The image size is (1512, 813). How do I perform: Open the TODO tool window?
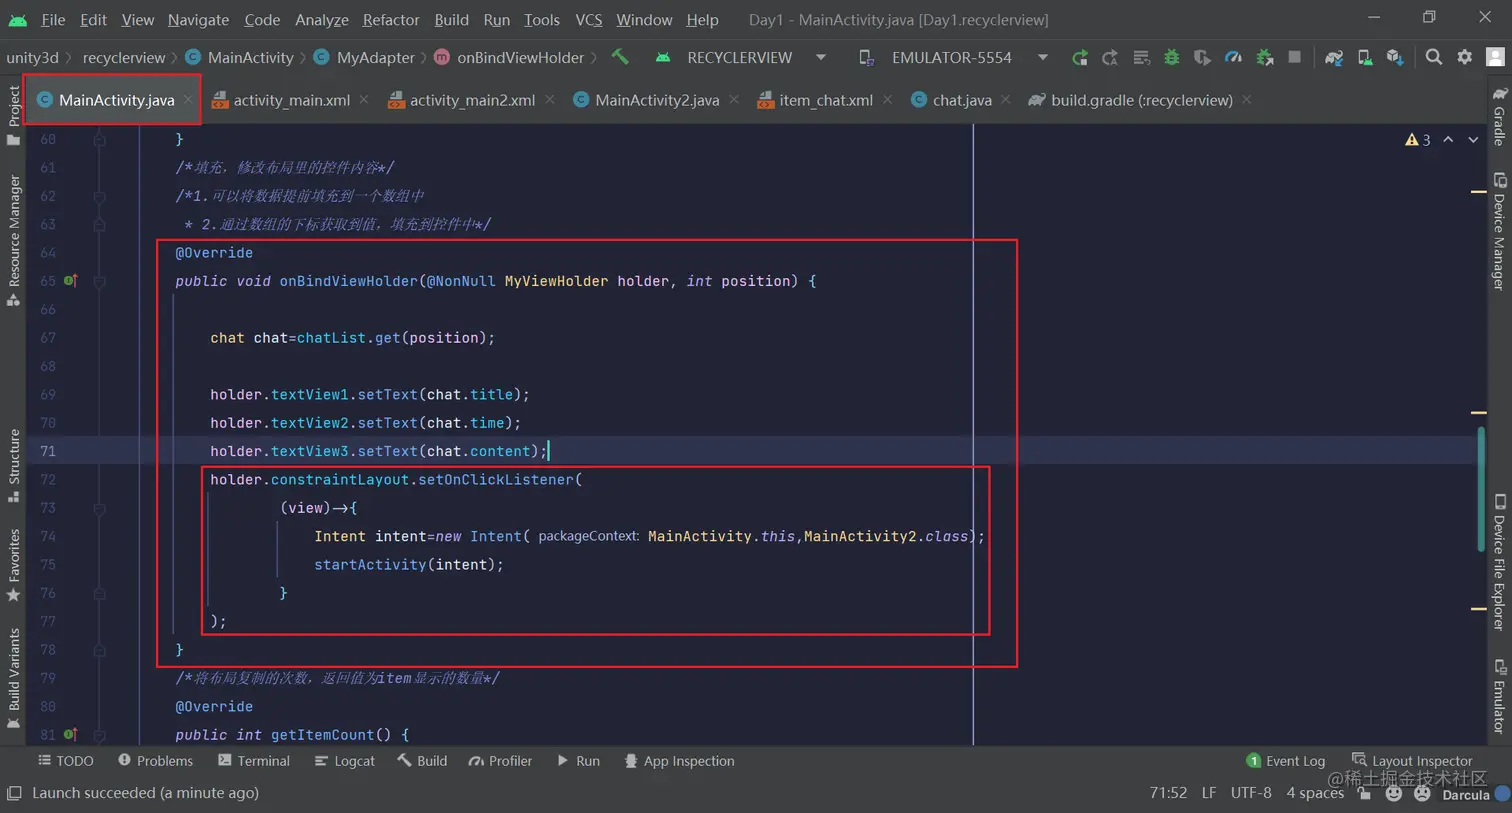point(66,761)
